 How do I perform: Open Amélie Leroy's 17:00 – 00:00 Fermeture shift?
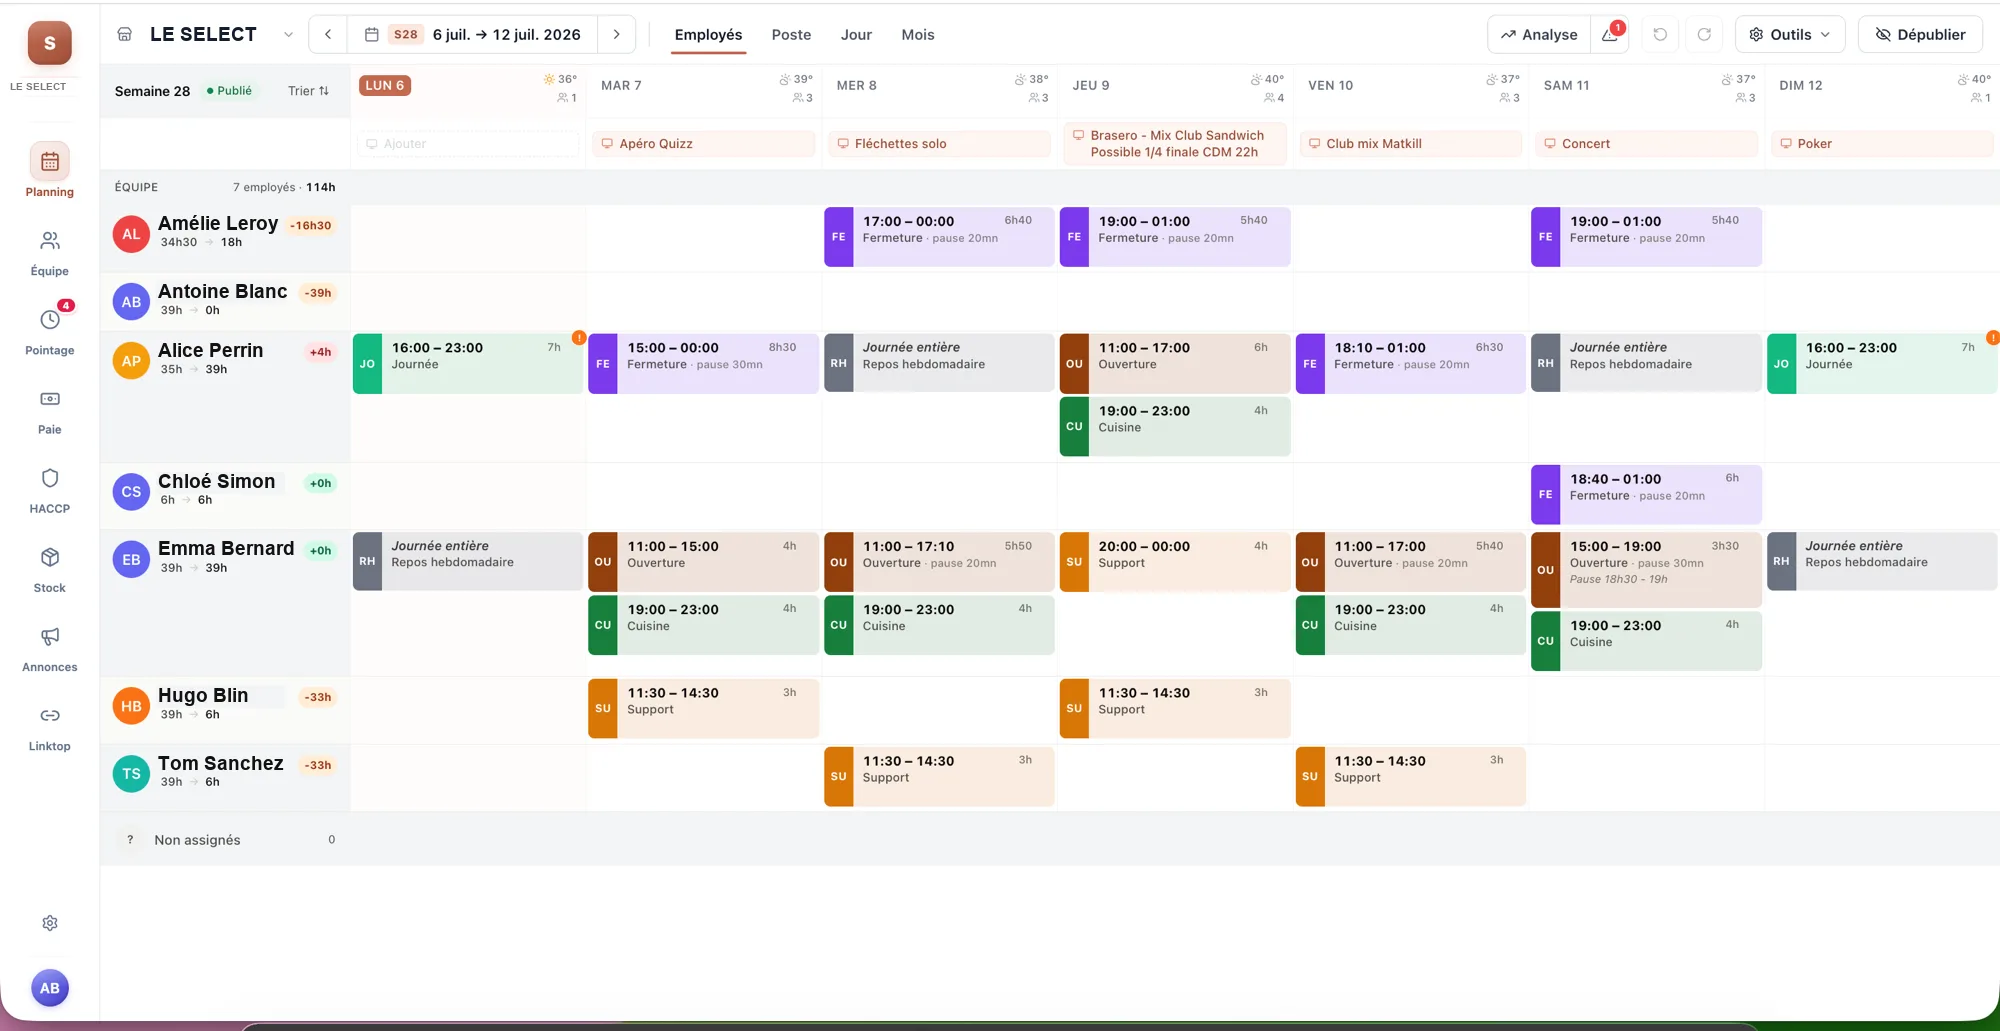[x=939, y=237]
